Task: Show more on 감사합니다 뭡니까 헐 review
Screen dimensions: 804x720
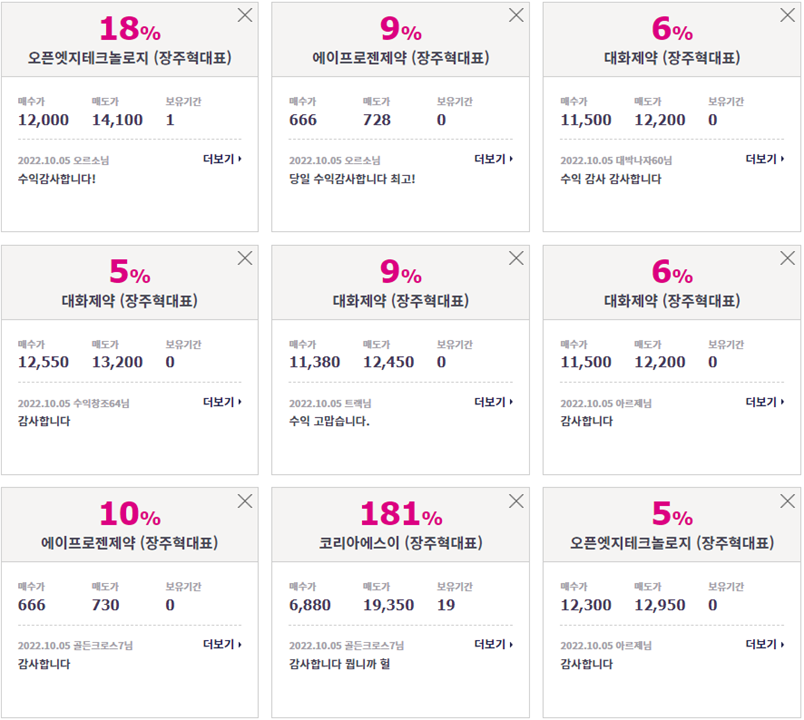Action: coord(493,644)
